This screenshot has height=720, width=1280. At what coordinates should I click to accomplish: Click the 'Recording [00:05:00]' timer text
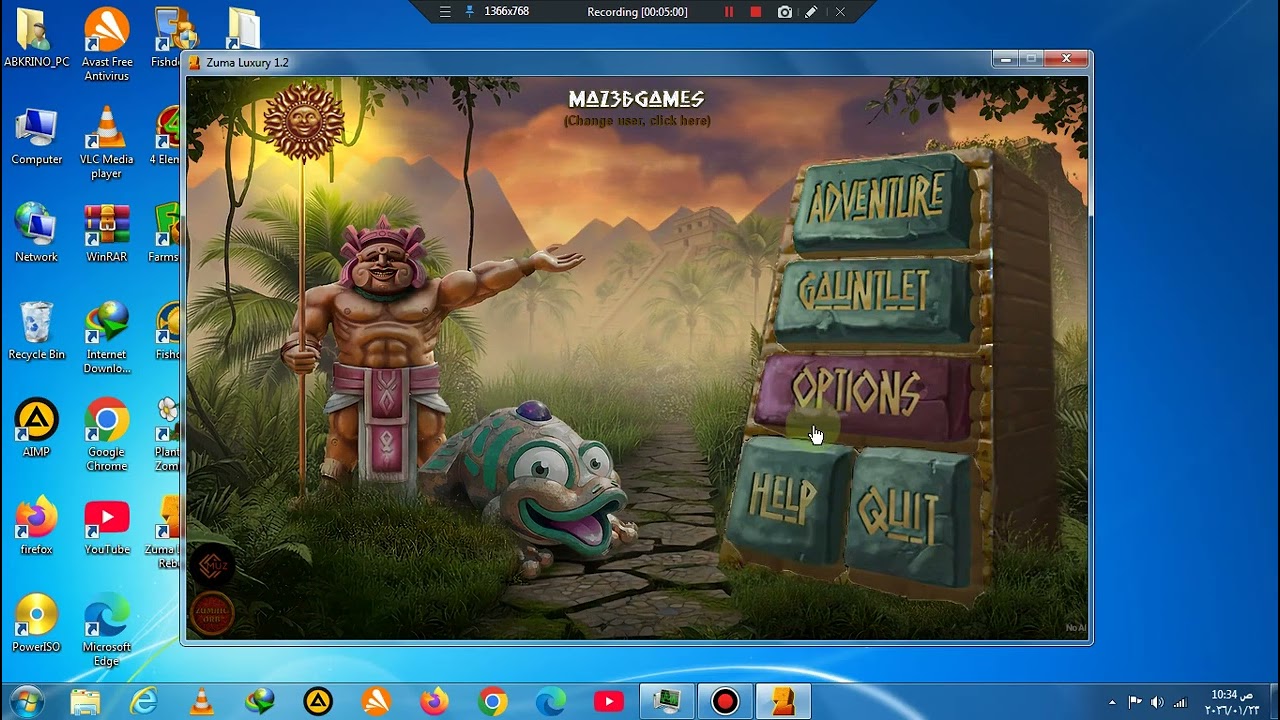637,12
